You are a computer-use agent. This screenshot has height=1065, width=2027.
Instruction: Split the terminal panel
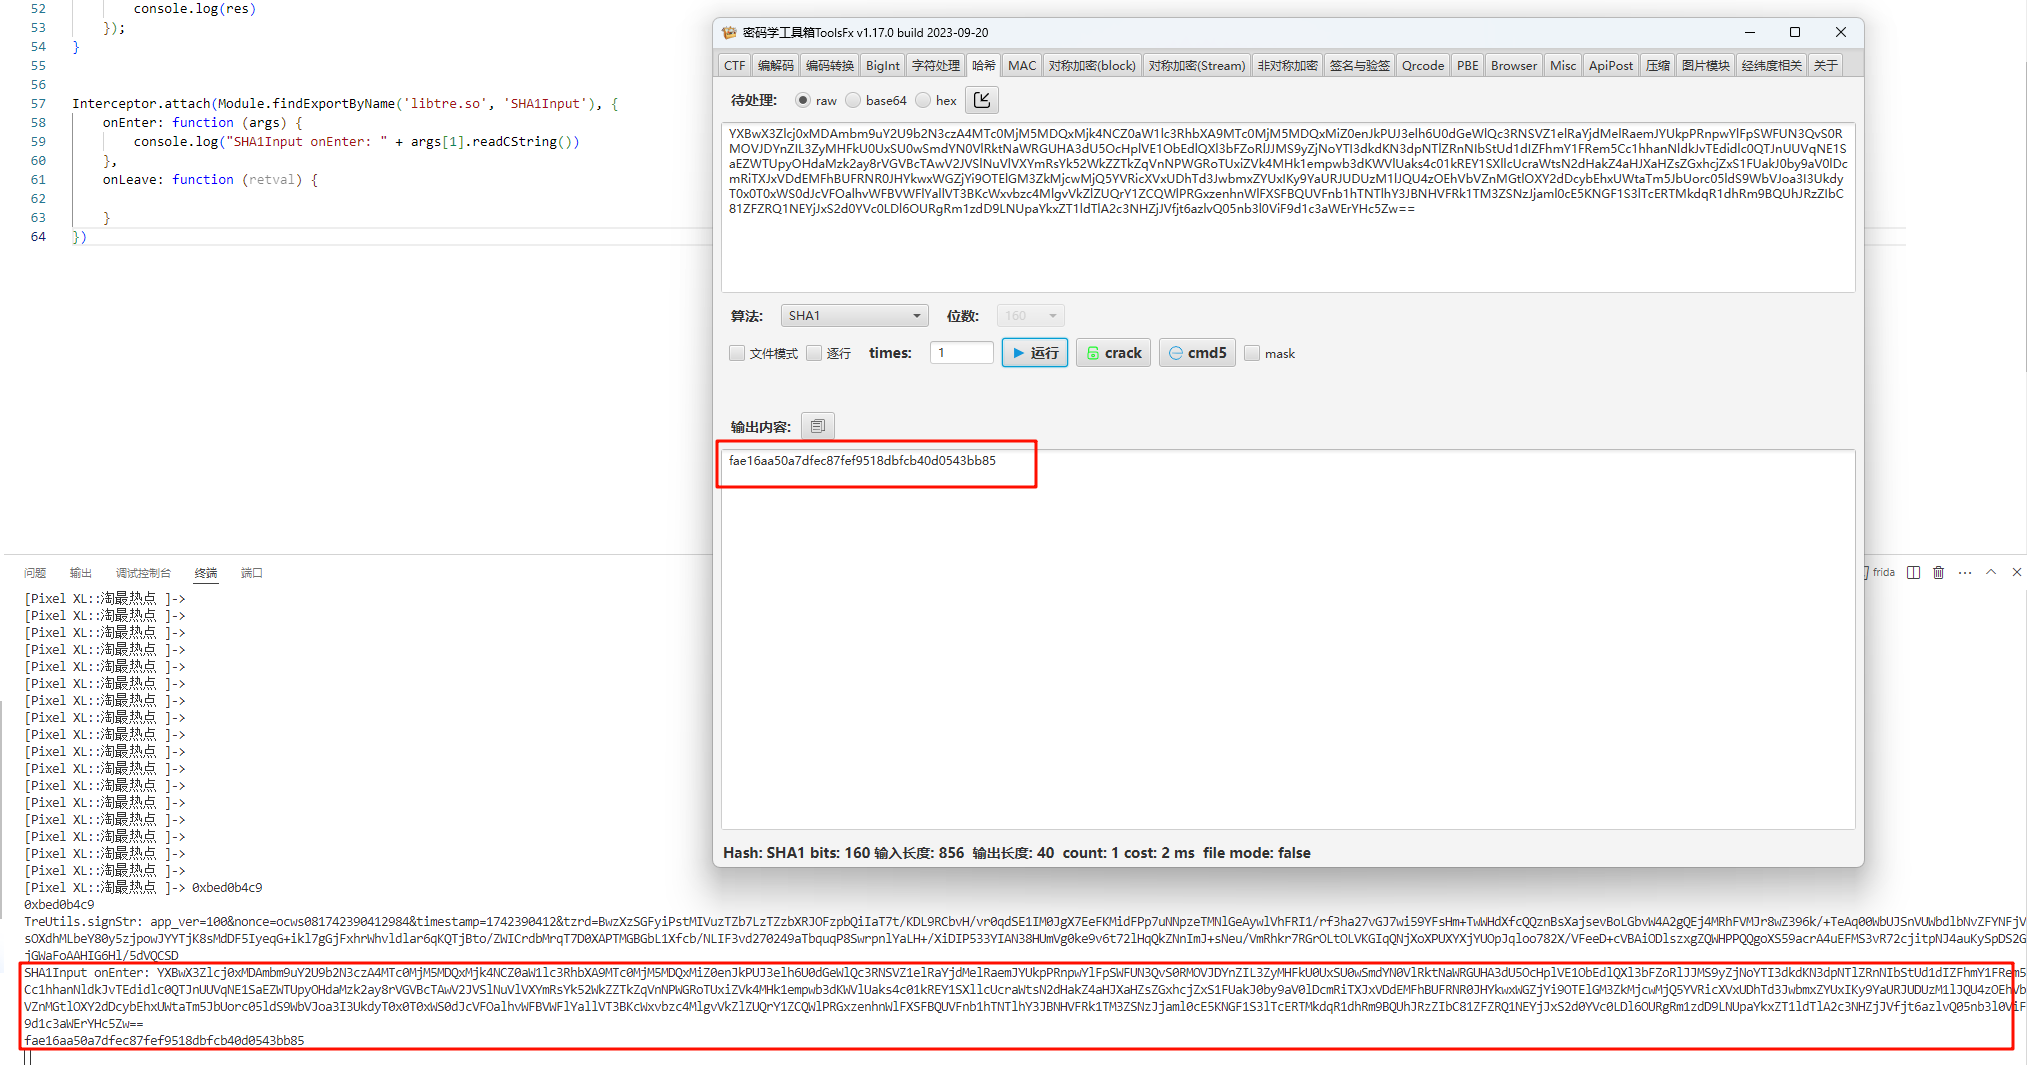click(1913, 573)
